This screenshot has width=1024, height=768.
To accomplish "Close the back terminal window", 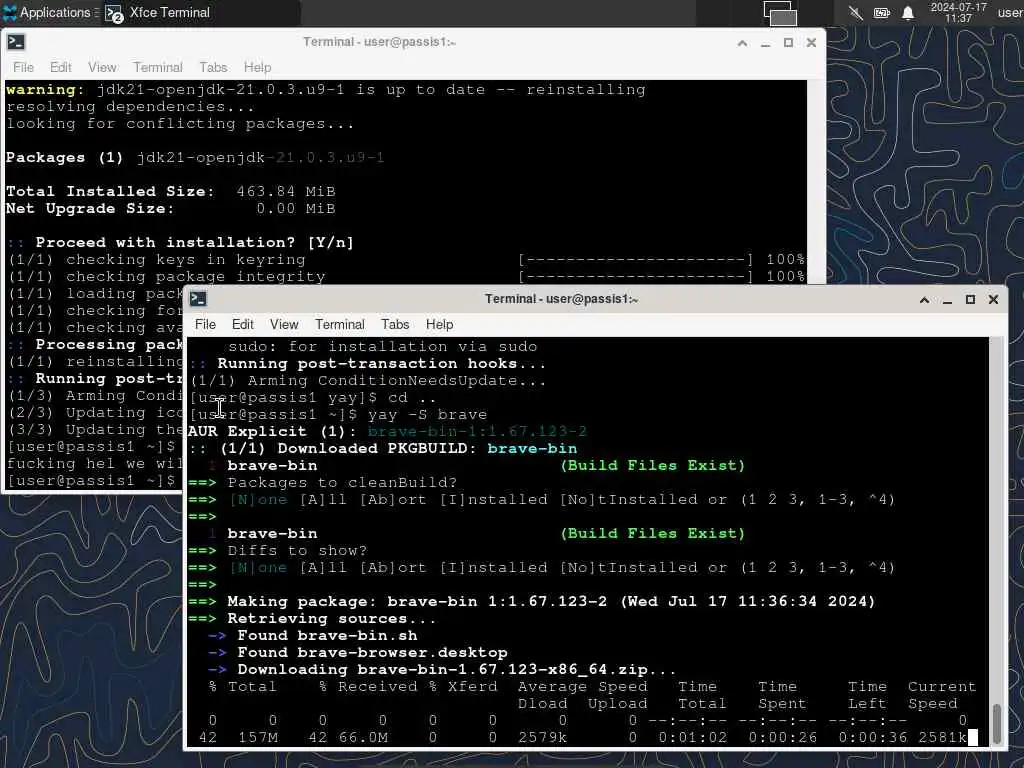I will [x=811, y=43].
